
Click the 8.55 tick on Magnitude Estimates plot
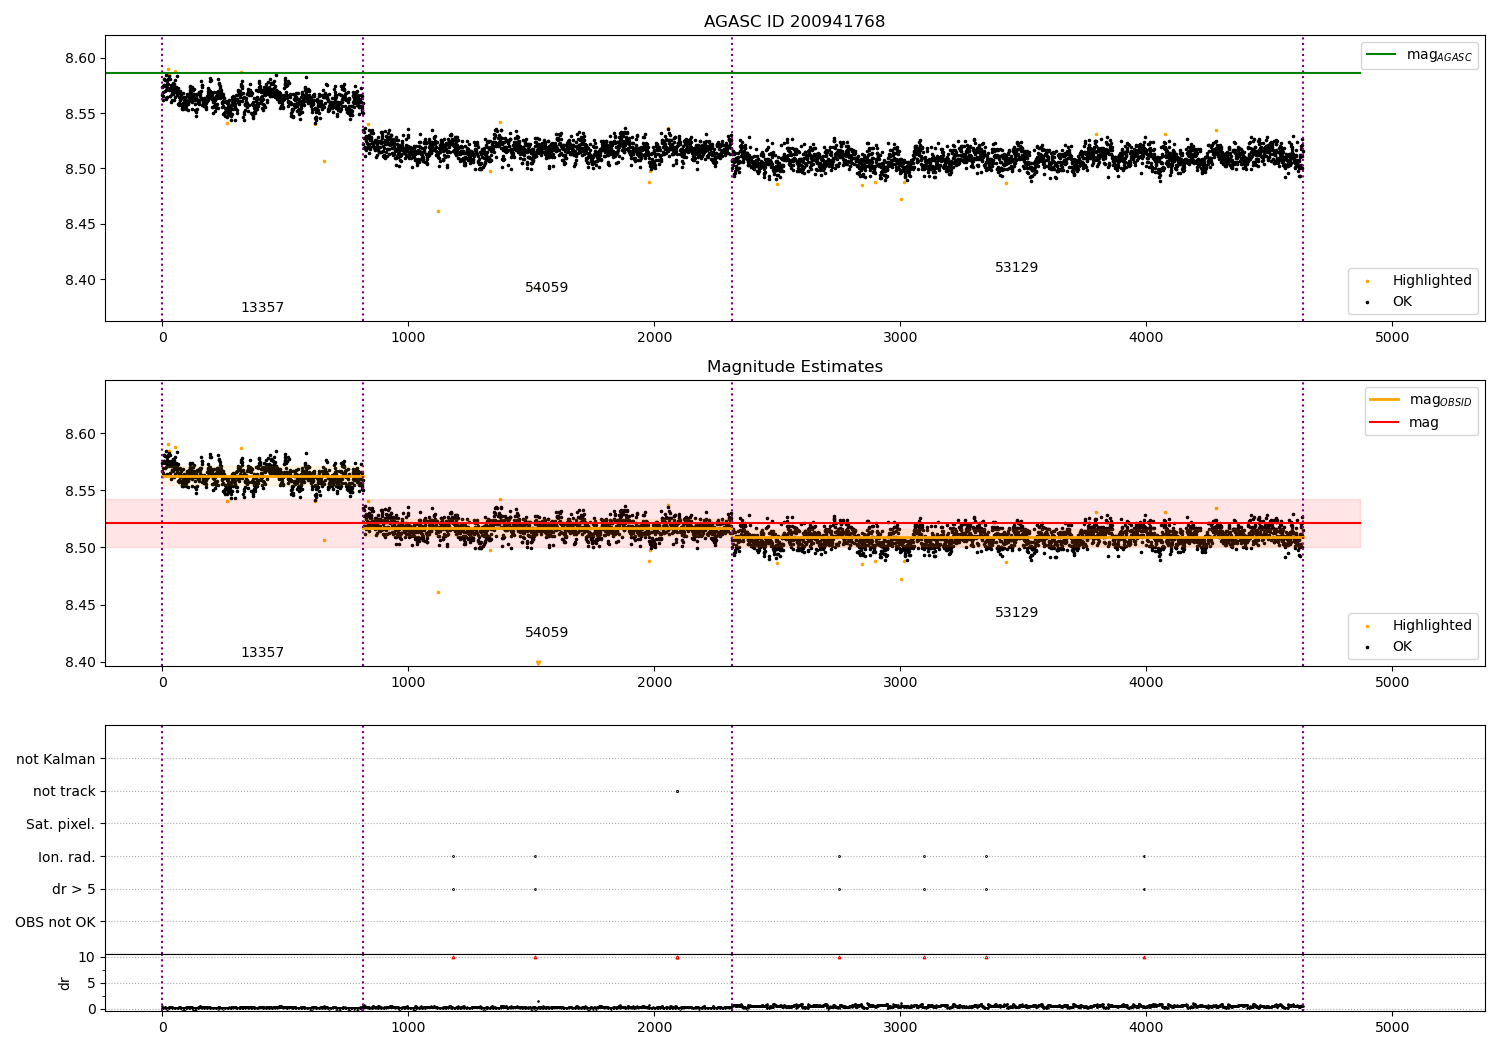point(81,491)
